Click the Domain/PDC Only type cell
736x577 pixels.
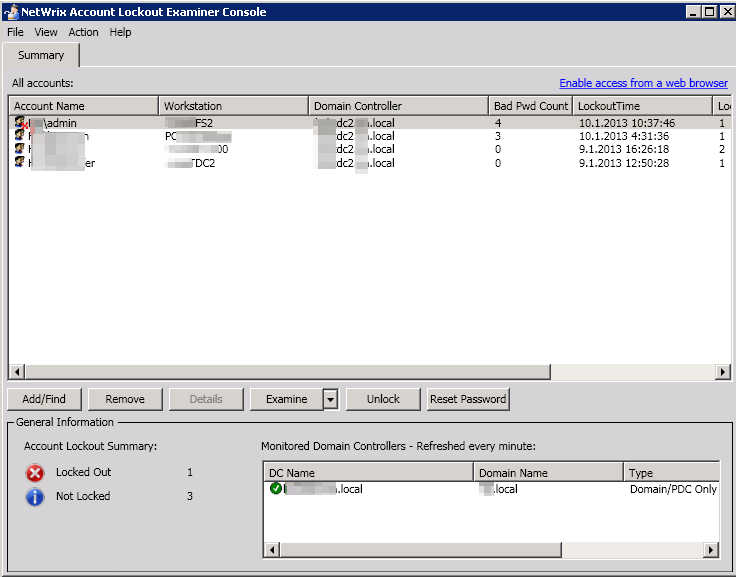[673, 489]
